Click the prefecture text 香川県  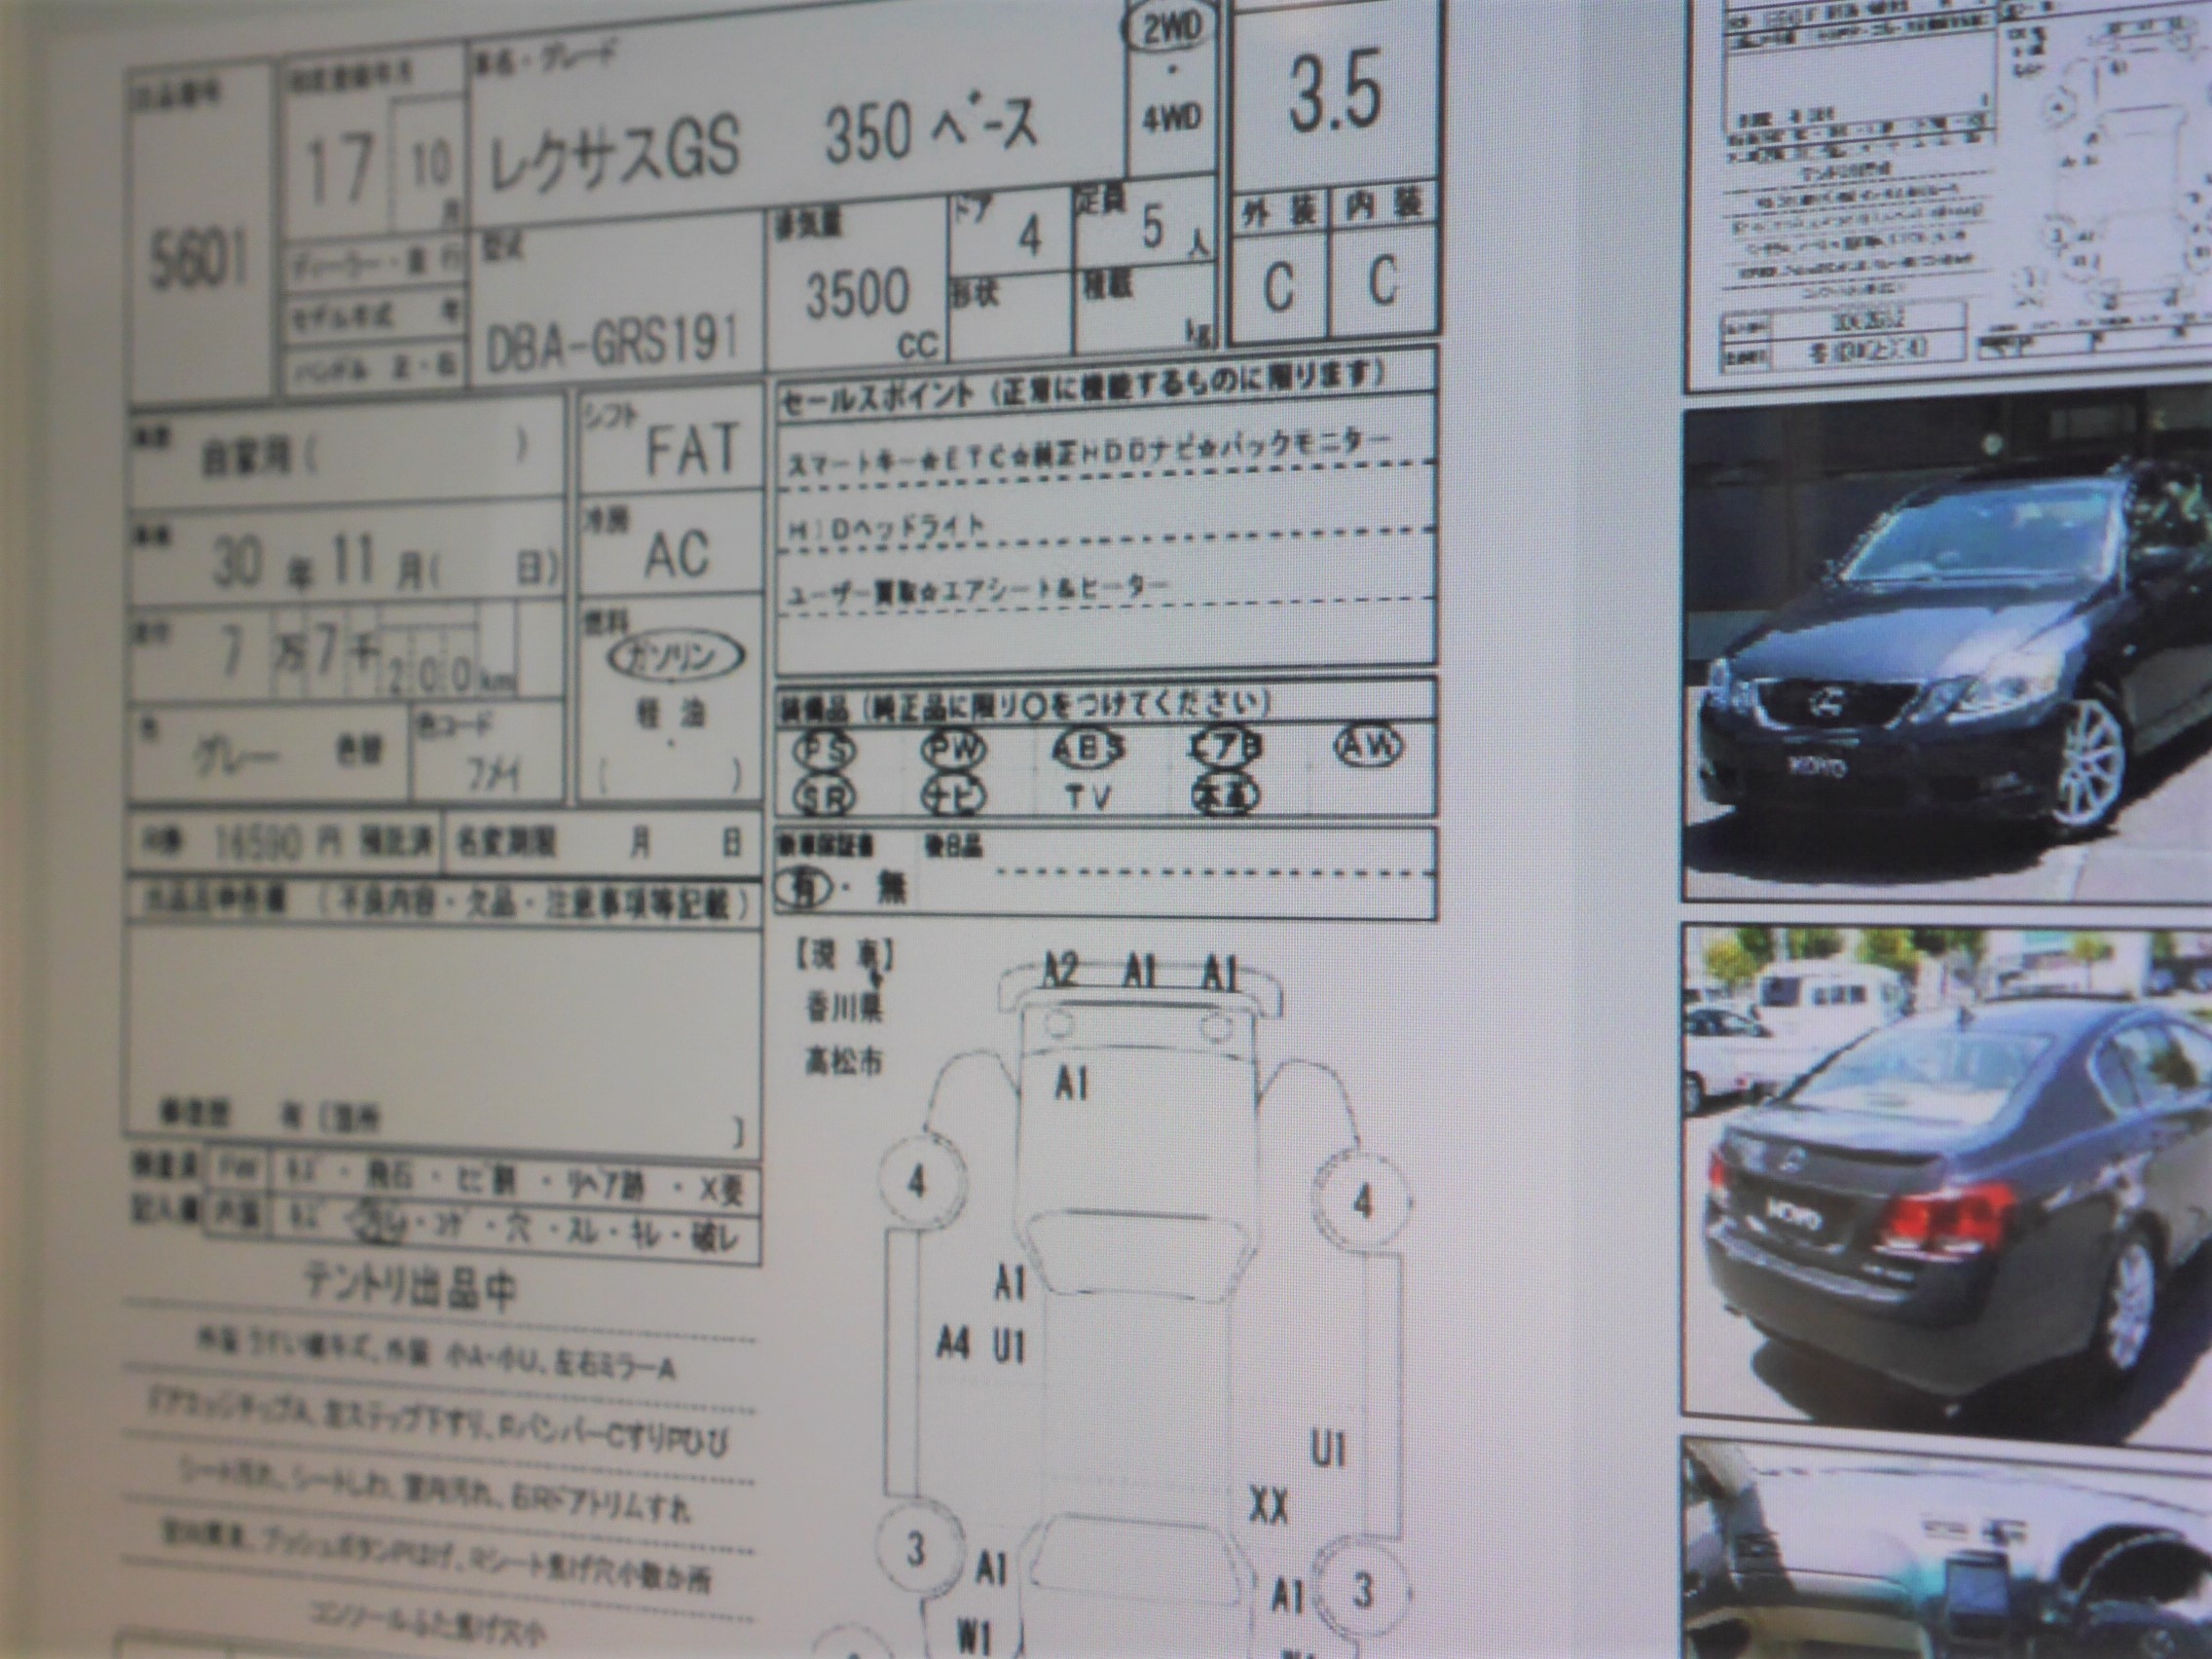tap(843, 1009)
